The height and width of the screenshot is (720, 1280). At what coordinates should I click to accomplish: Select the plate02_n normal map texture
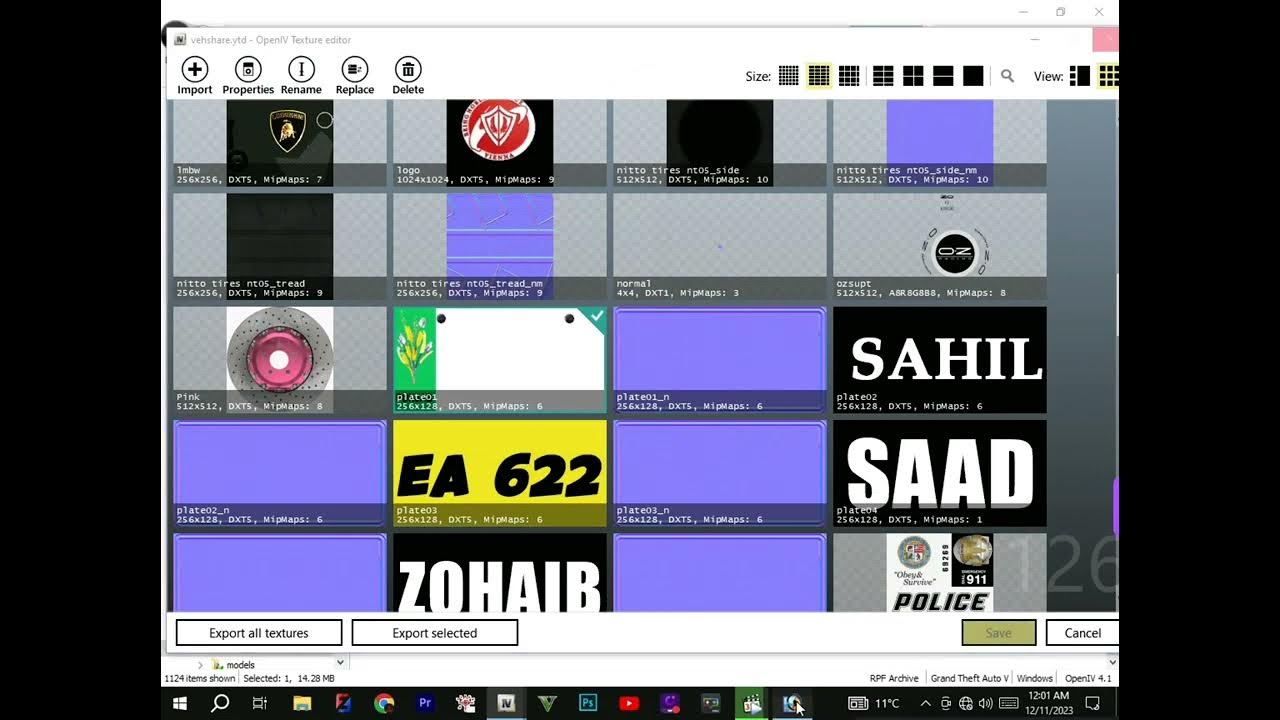[280, 473]
